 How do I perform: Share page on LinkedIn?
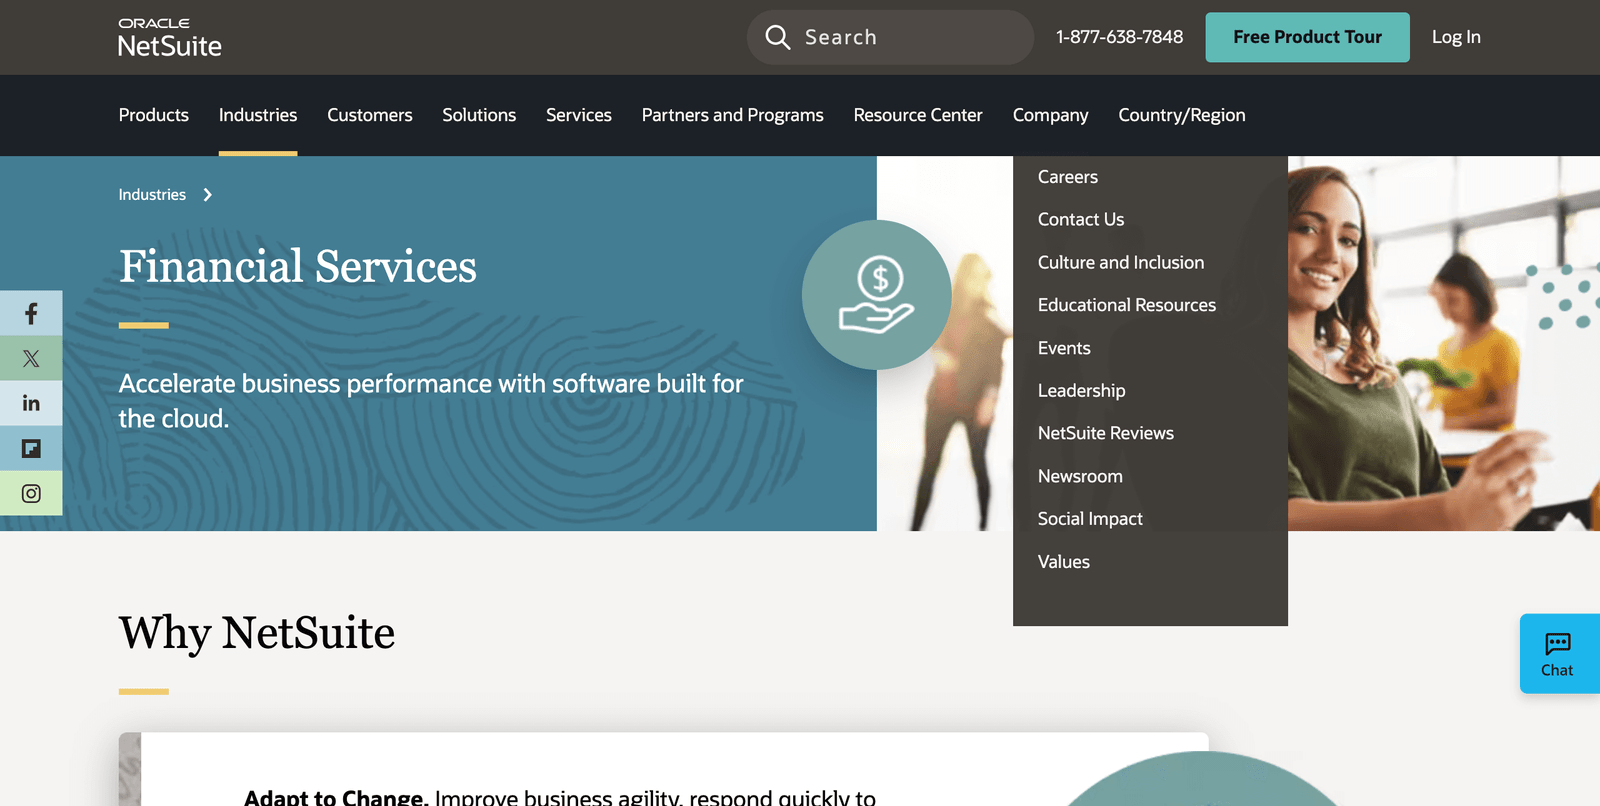[31, 403]
